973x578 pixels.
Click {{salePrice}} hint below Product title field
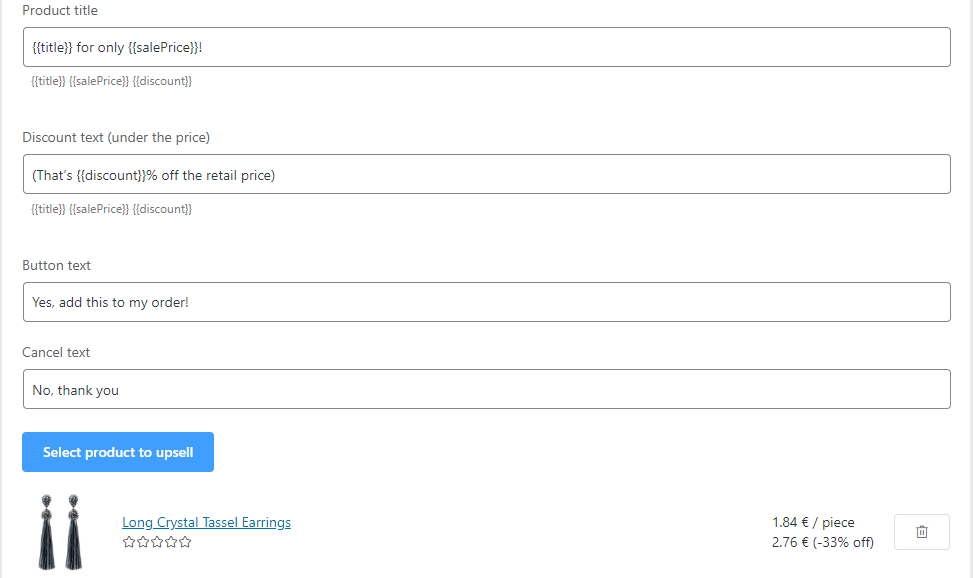[x=99, y=81]
